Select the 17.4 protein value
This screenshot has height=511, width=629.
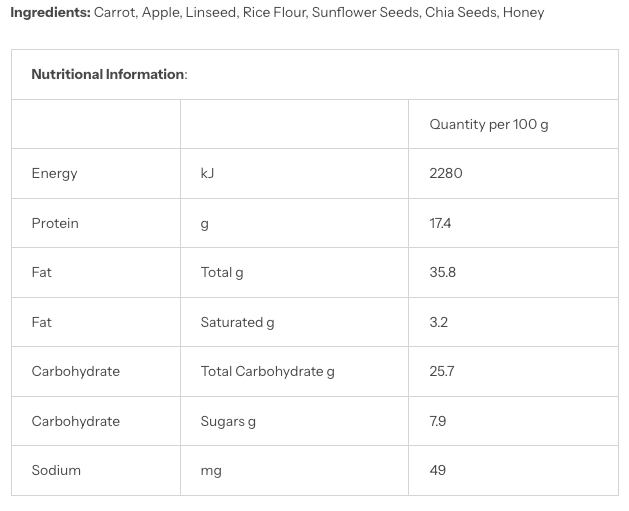click(x=440, y=223)
